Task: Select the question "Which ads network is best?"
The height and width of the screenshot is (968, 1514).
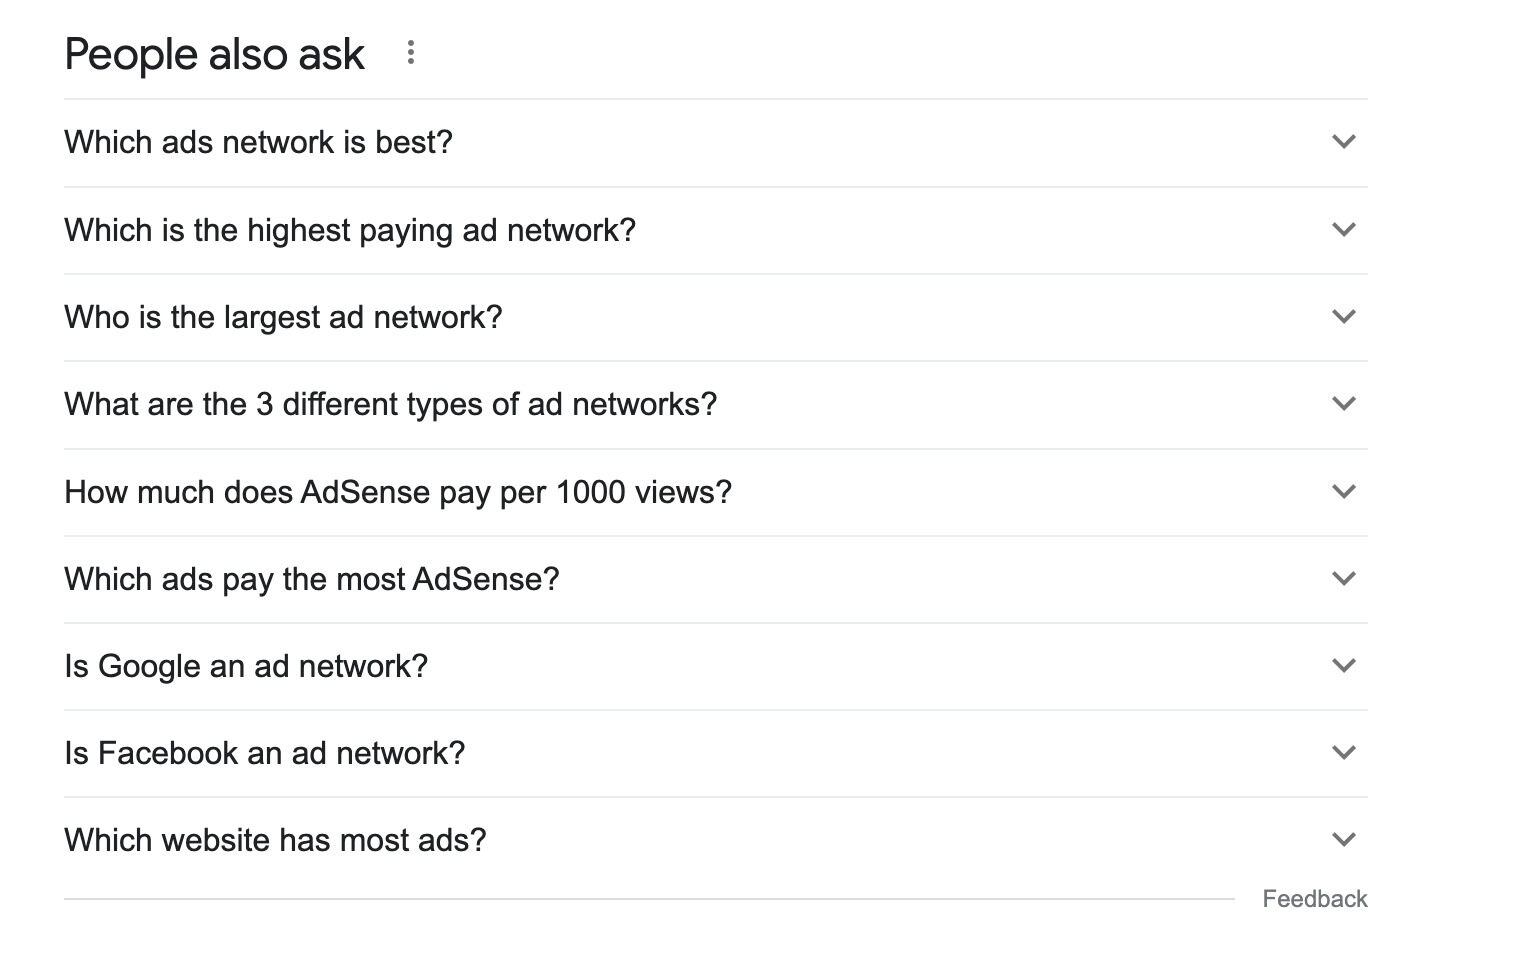Action: 258,143
